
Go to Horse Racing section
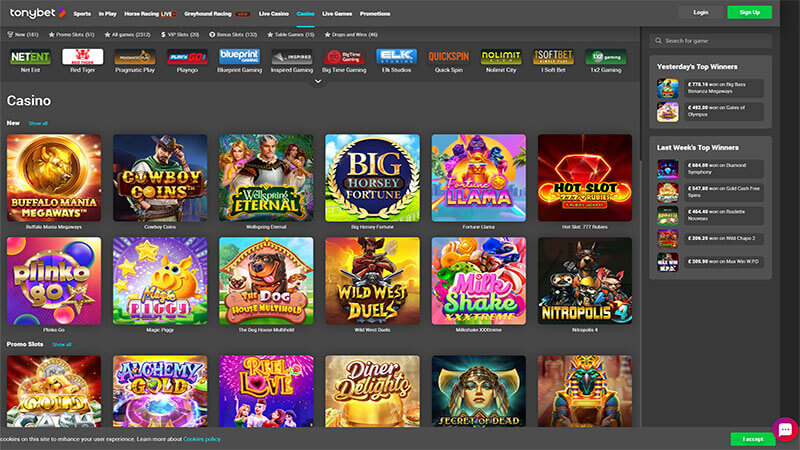point(145,14)
